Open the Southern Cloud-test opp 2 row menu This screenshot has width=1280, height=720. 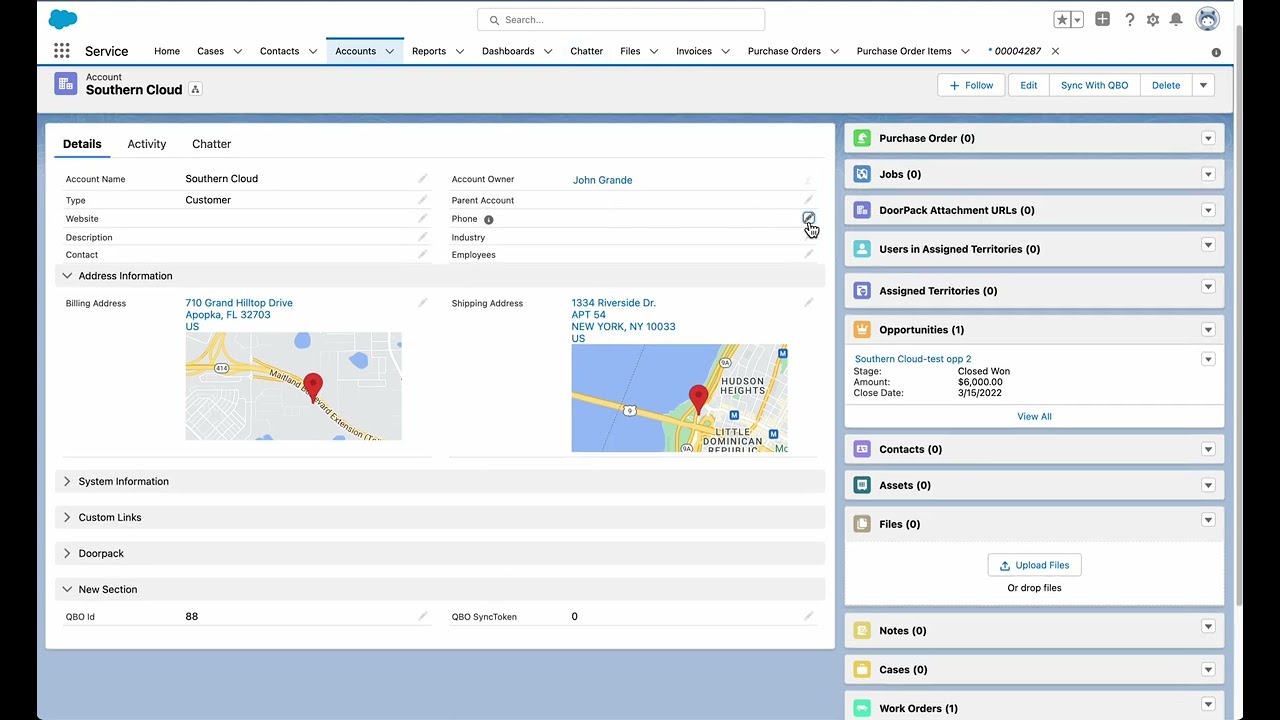(1208, 359)
